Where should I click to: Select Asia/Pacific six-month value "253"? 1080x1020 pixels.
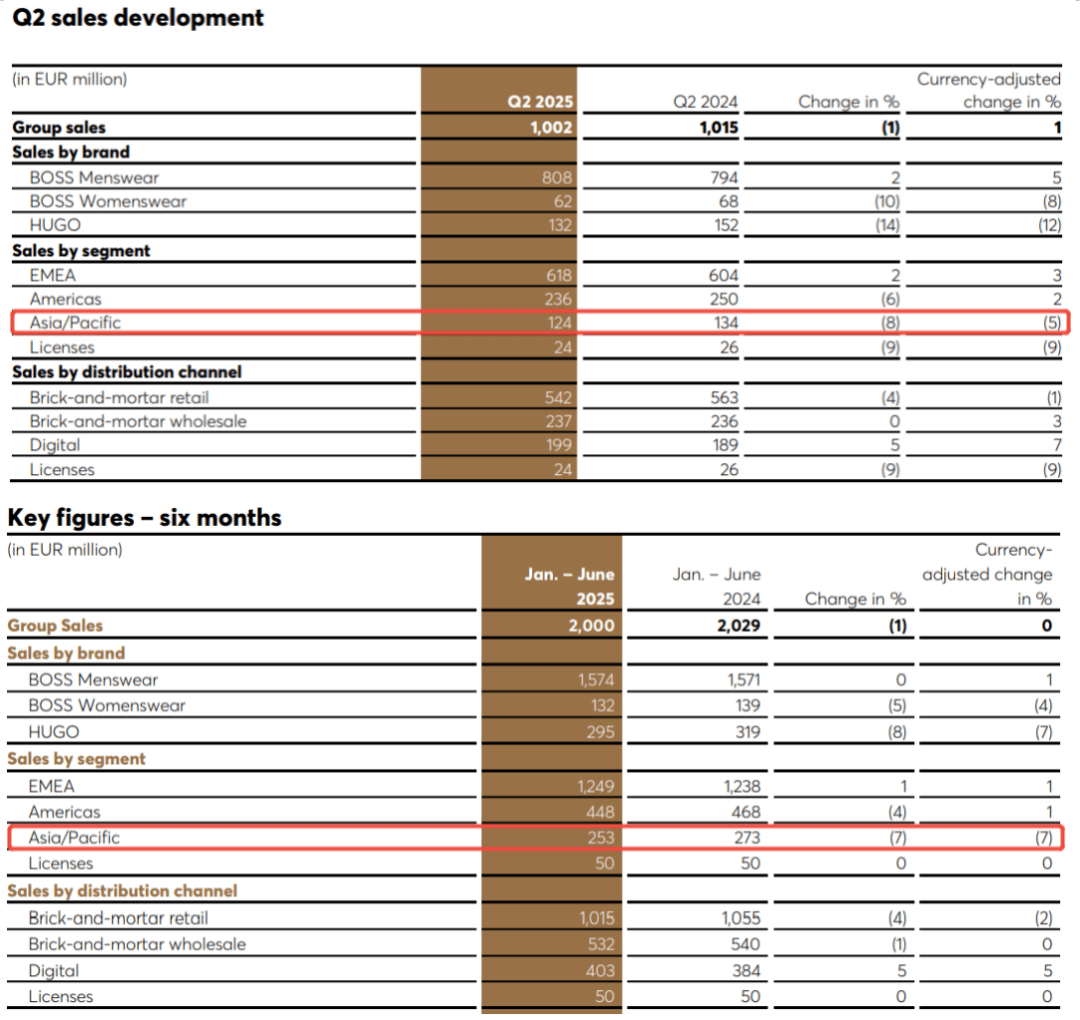[601, 837]
